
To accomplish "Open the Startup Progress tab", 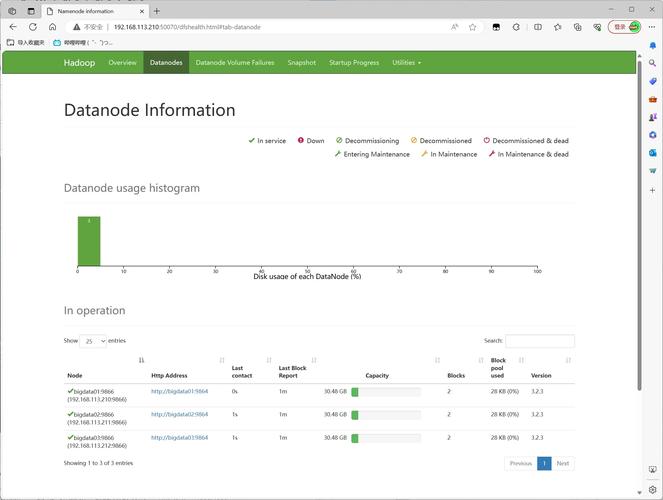I will coord(354,63).
